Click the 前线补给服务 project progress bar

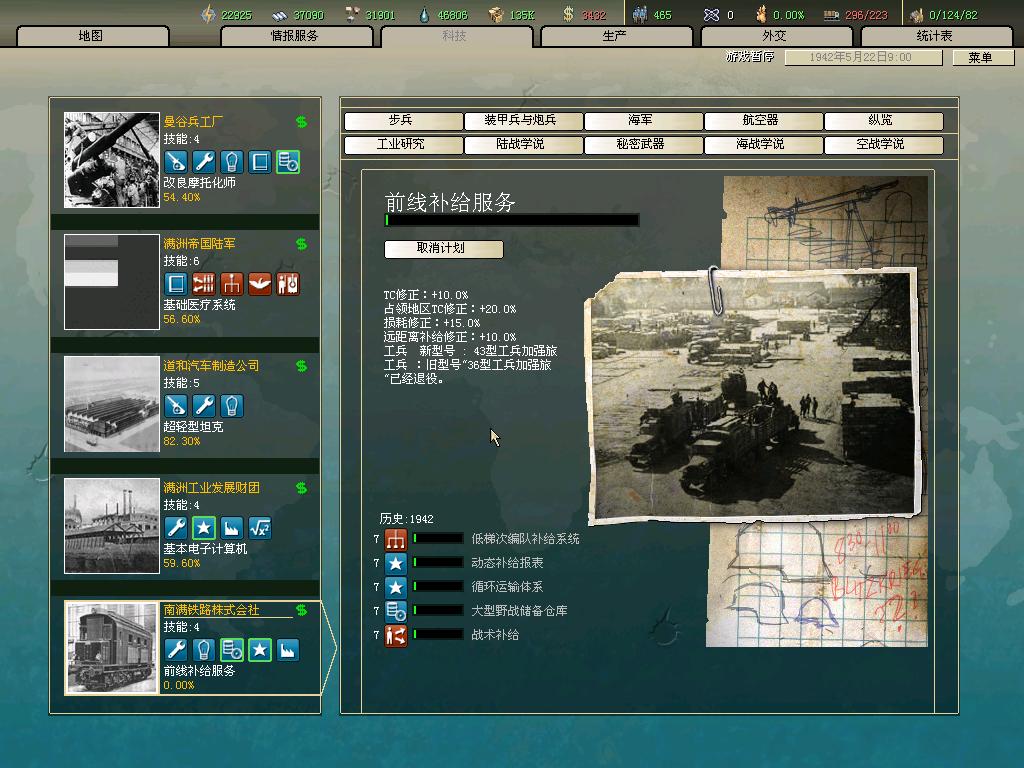(512, 221)
